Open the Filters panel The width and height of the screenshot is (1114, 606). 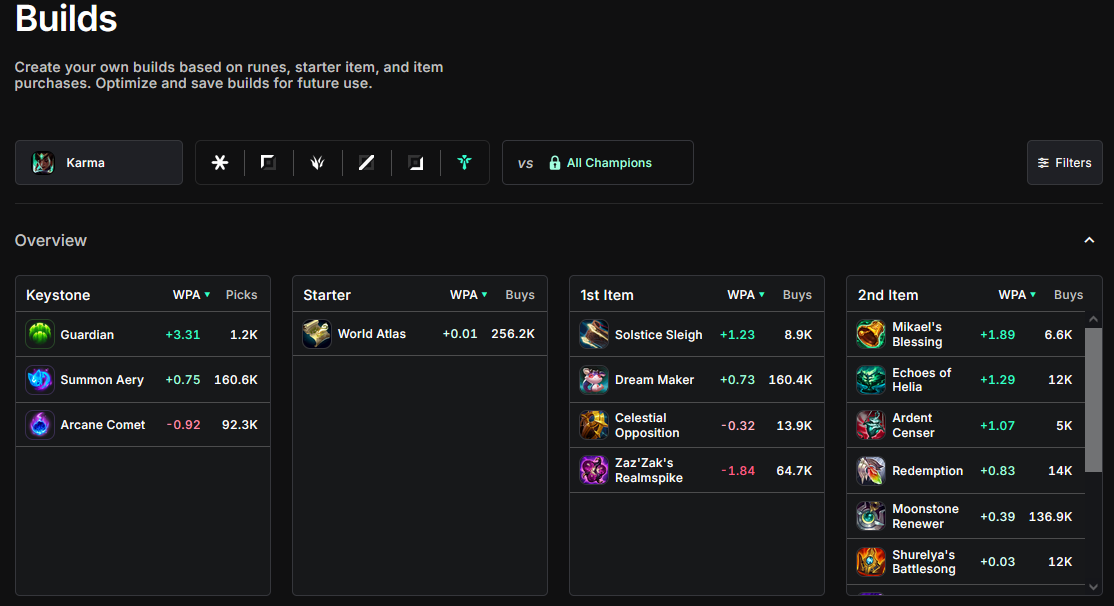1064,163
